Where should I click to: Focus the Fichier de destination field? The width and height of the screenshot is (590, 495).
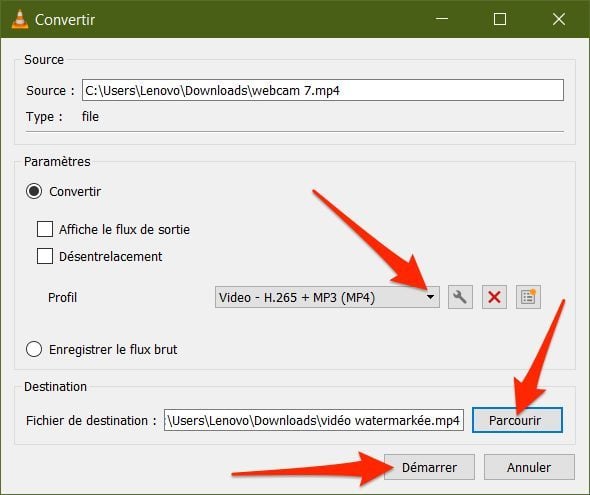click(314, 420)
